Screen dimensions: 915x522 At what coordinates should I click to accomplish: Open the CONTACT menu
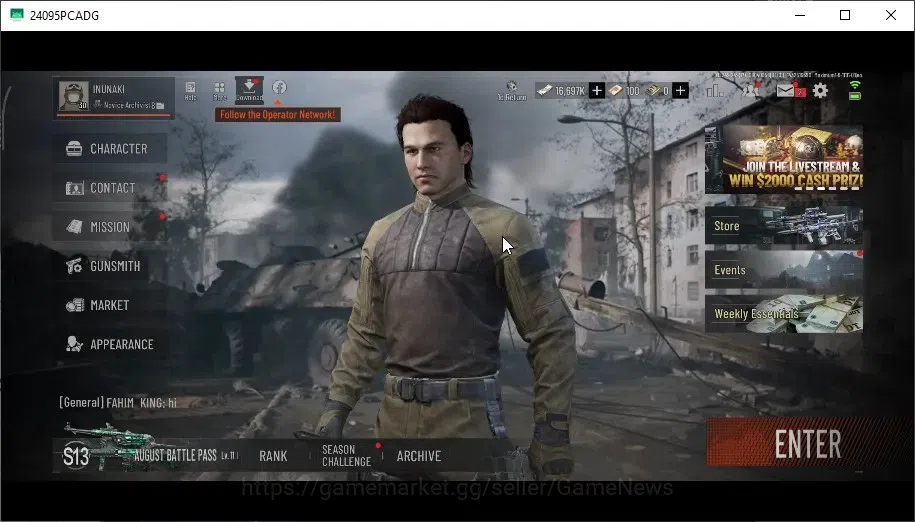[x=110, y=188]
